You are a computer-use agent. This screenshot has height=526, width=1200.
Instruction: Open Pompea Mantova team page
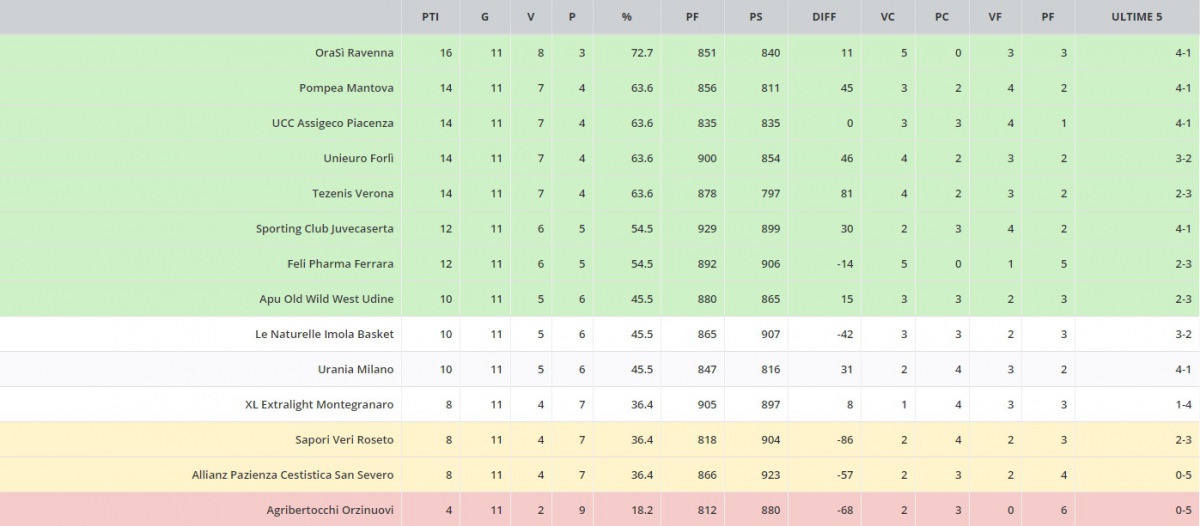[x=346, y=88]
